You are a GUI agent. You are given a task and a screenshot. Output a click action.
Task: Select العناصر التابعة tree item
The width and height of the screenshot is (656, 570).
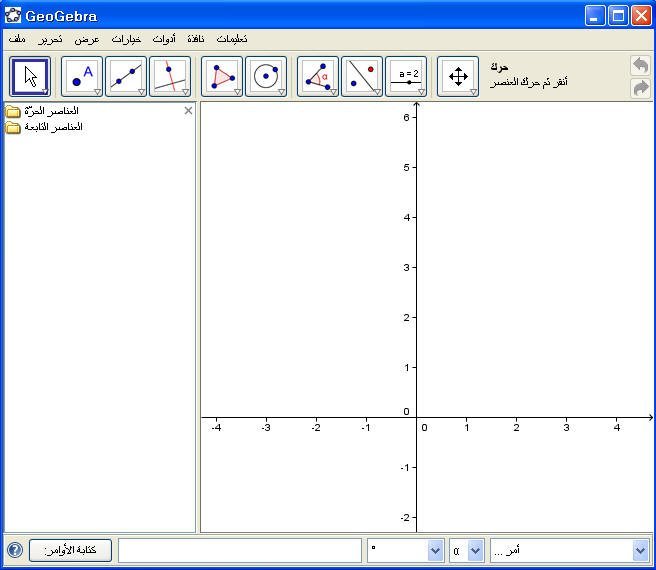tap(54, 127)
